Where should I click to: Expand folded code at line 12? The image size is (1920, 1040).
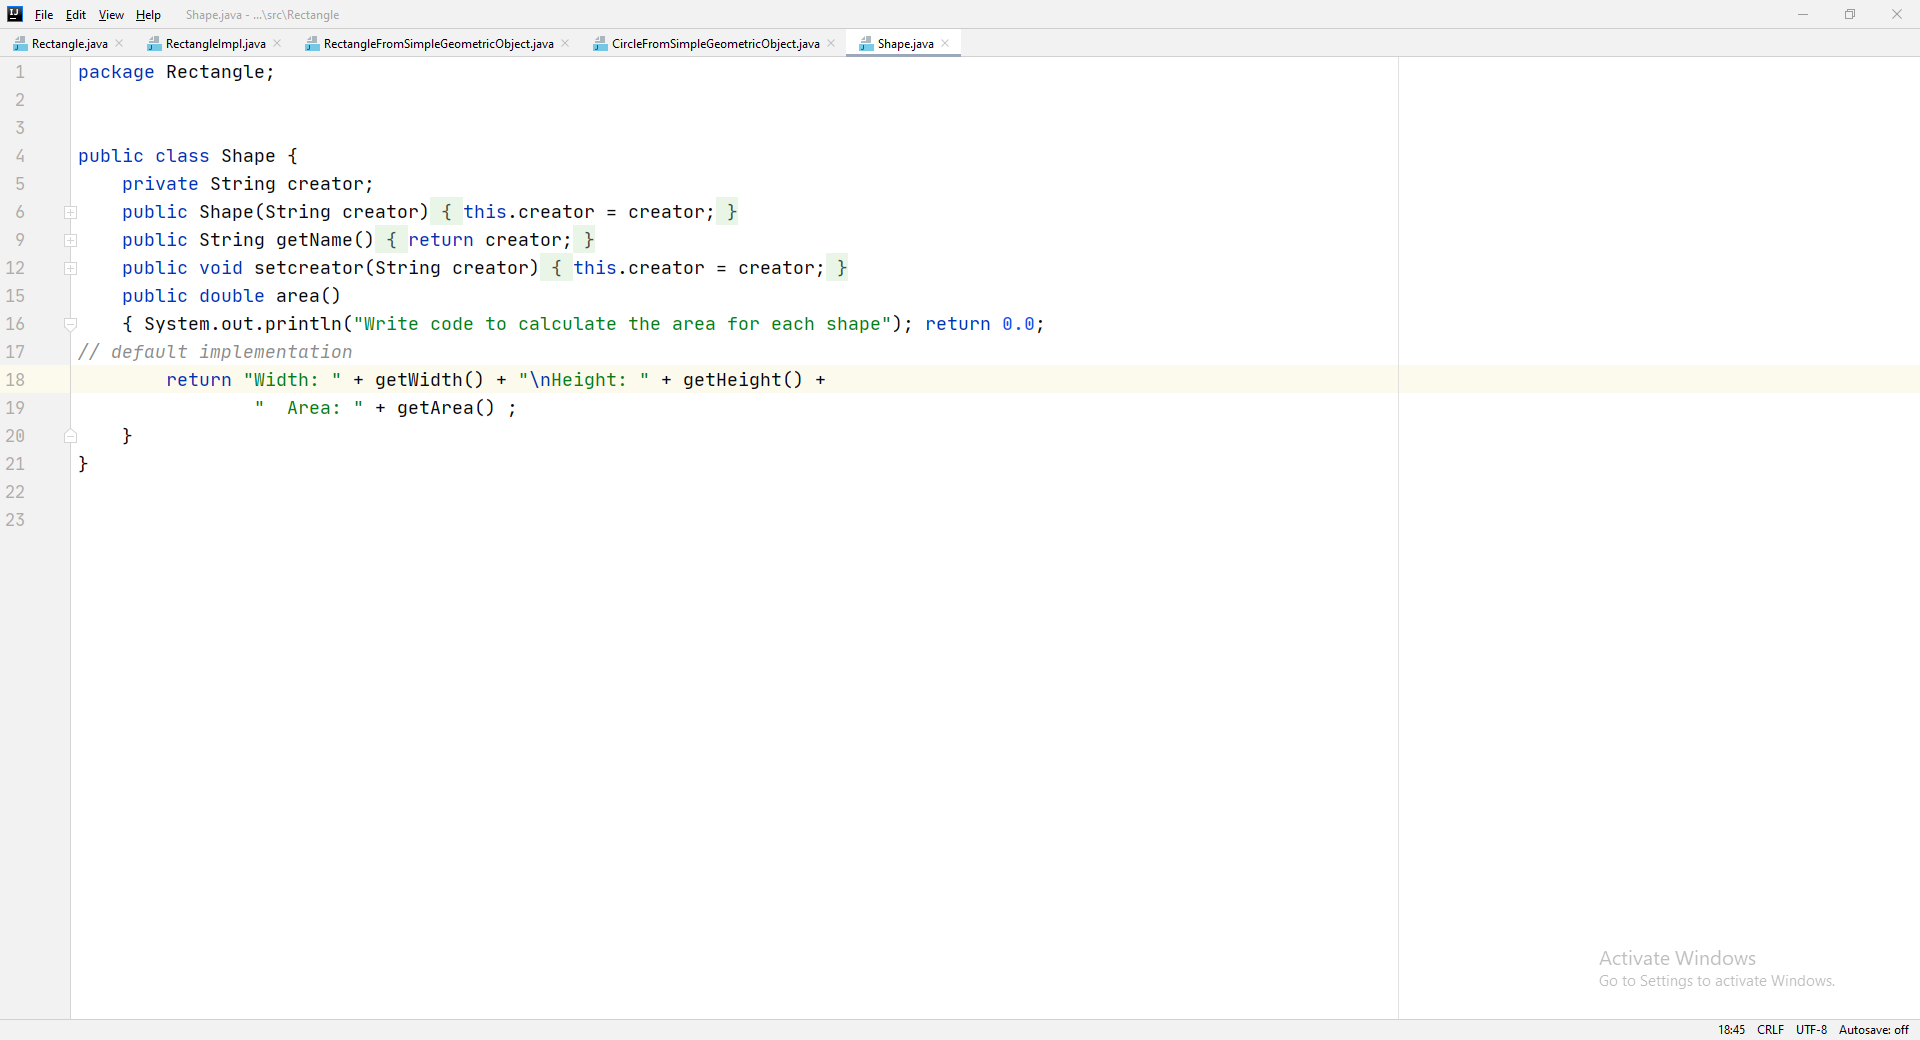click(x=70, y=268)
